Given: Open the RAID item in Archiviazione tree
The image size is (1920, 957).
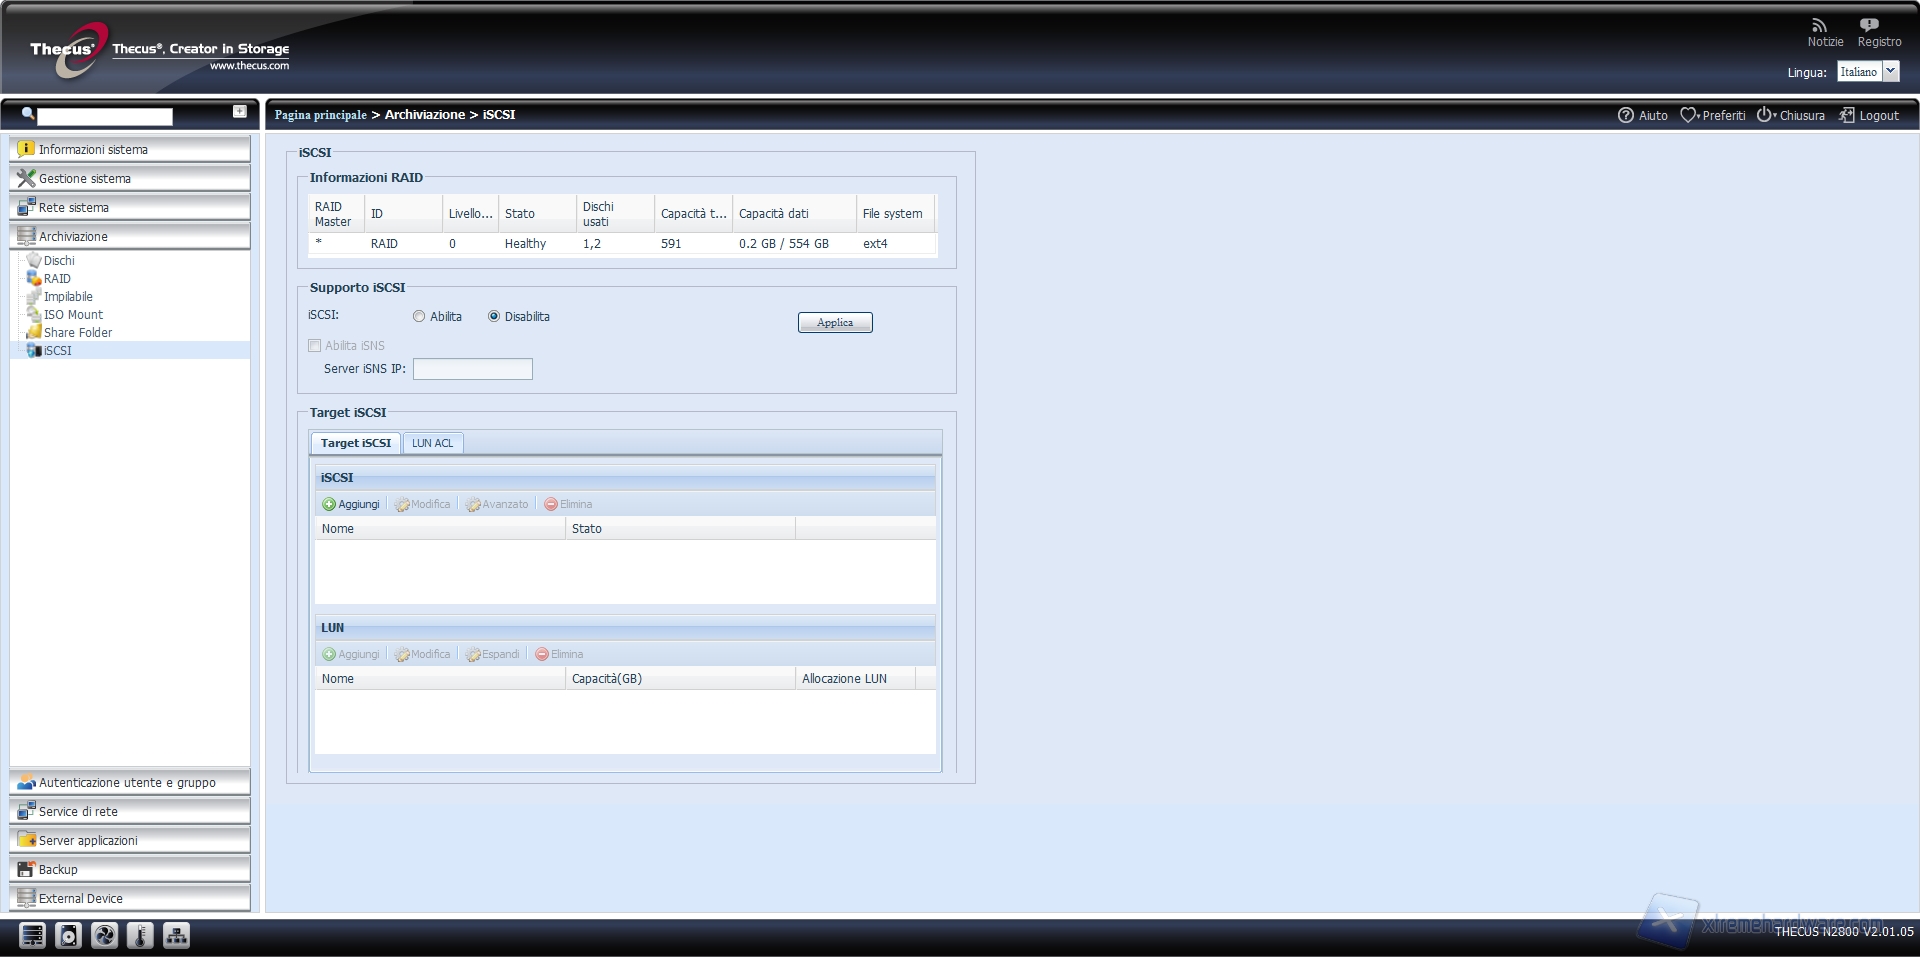Looking at the screenshot, I should click(57, 279).
